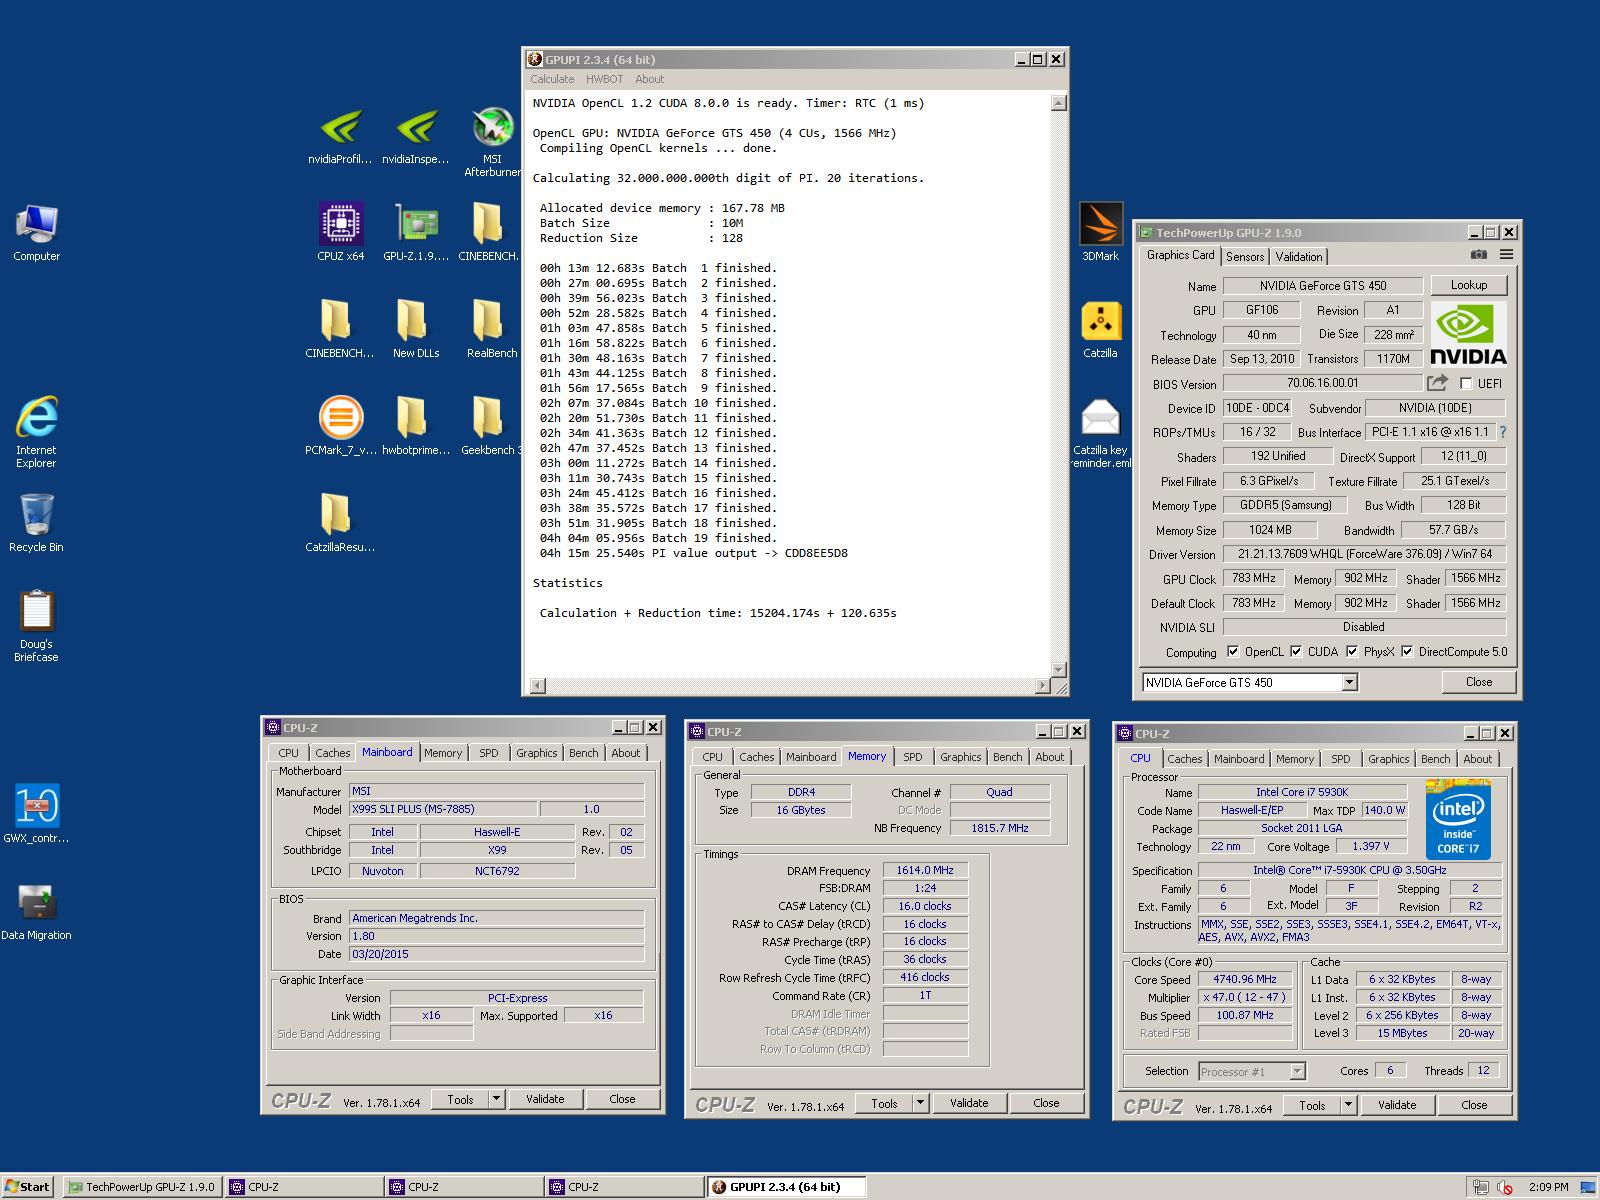Toggle CUDA computing checkbox
This screenshot has width=1600, height=1200.
[1296, 652]
